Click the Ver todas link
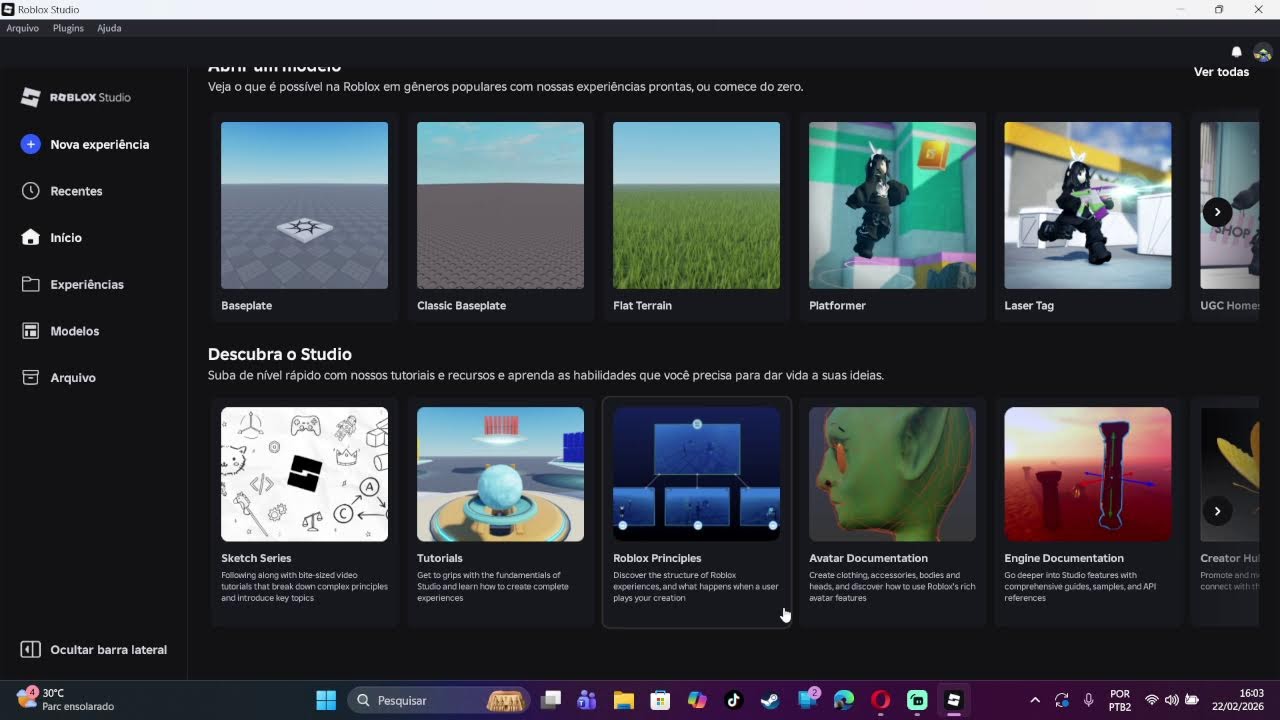Screen dimensions: 1280x720 1221,72
